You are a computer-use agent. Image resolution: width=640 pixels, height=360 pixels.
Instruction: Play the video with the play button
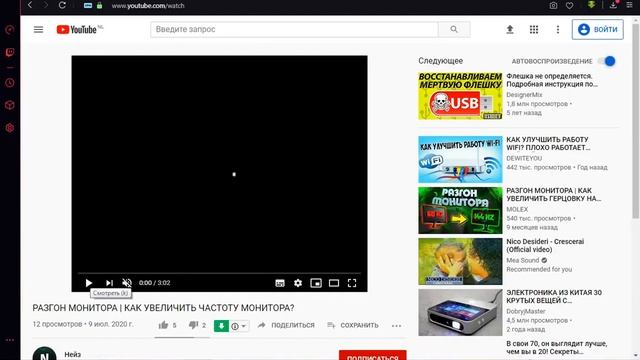point(89,283)
